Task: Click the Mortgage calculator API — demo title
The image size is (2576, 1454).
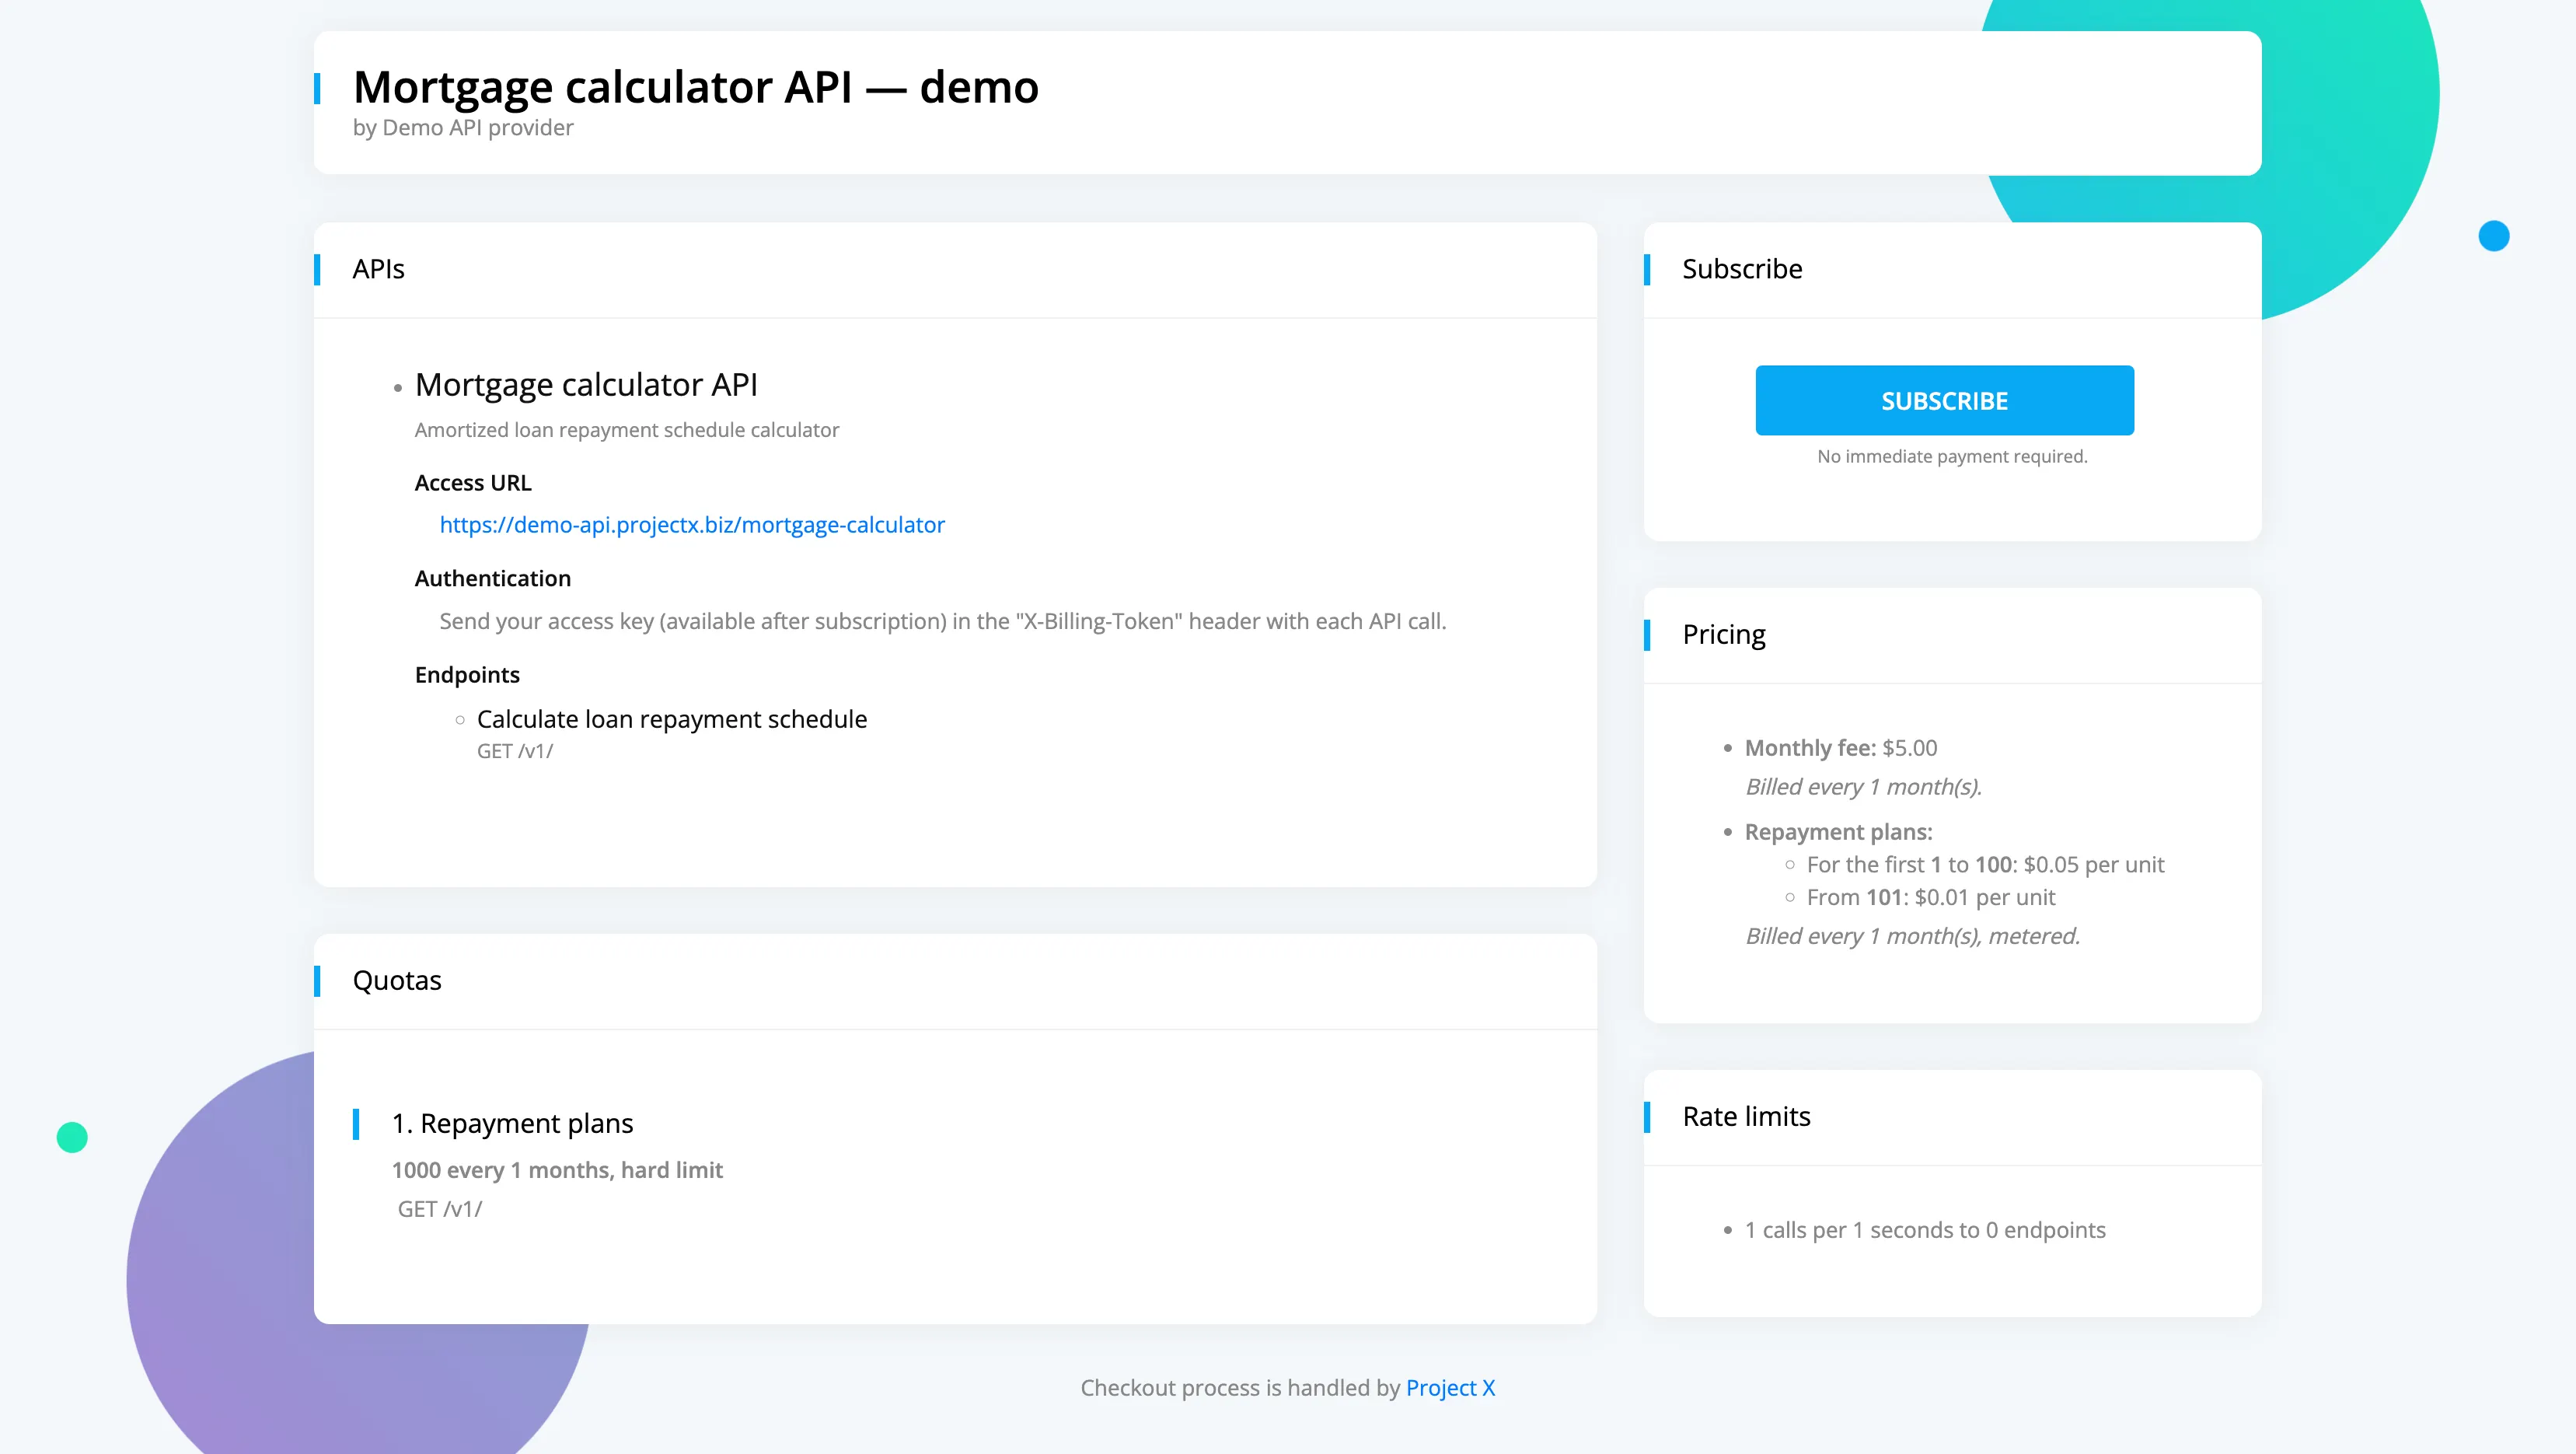Action: [696, 87]
